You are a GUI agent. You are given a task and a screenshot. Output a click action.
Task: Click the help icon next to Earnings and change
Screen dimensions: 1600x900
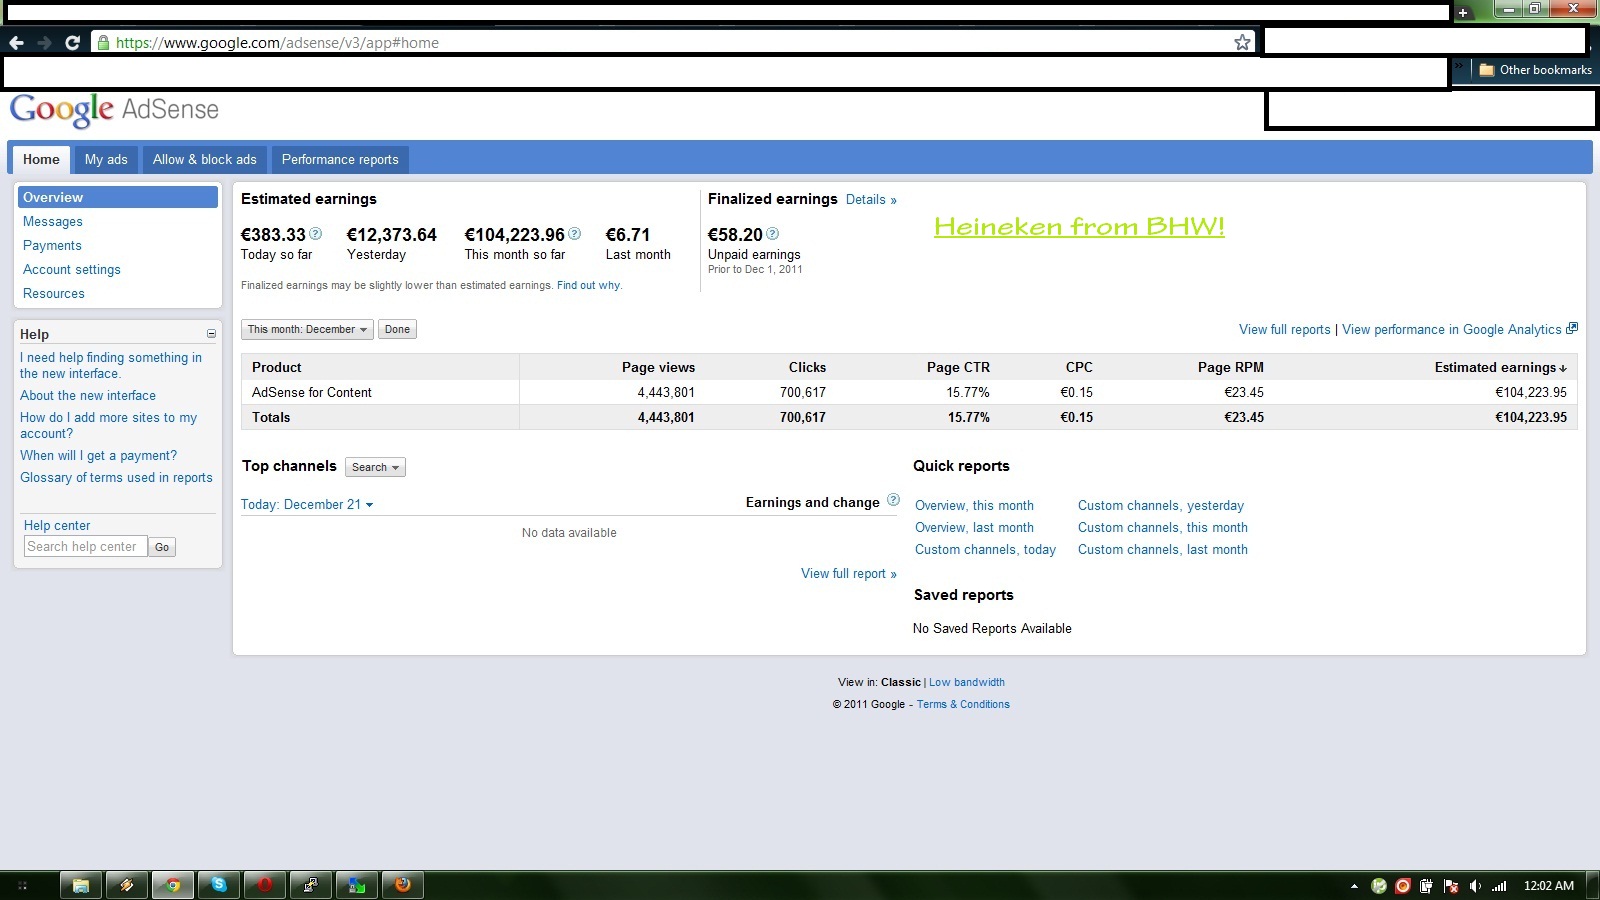893,500
